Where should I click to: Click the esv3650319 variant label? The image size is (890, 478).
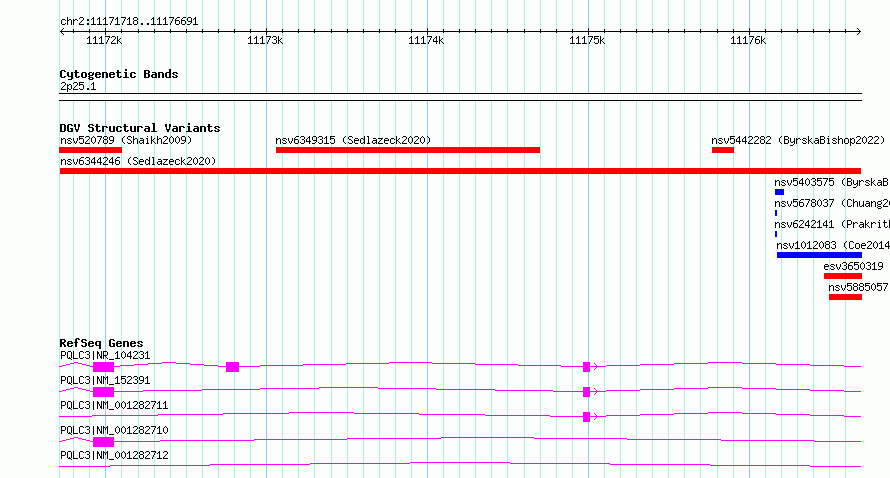[853, 266]
